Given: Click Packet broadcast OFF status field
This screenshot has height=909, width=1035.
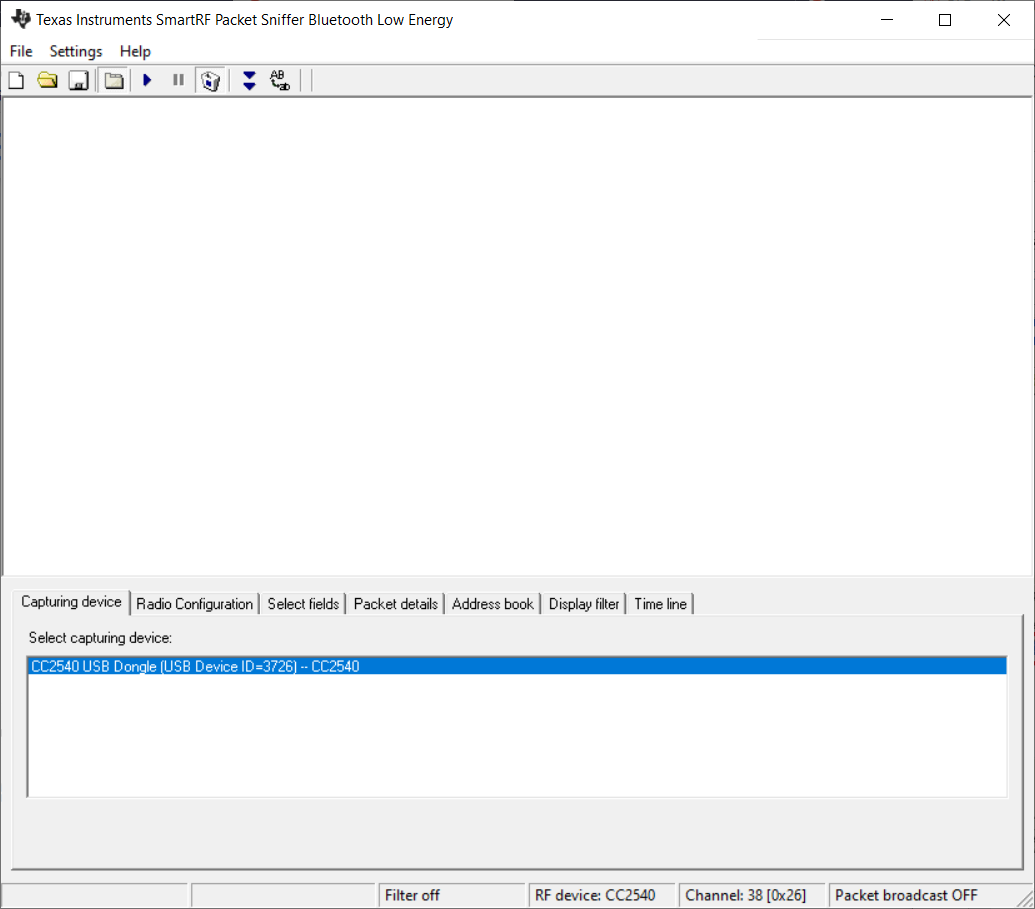Looking at the screenshot, I should (x=924, y=895).
